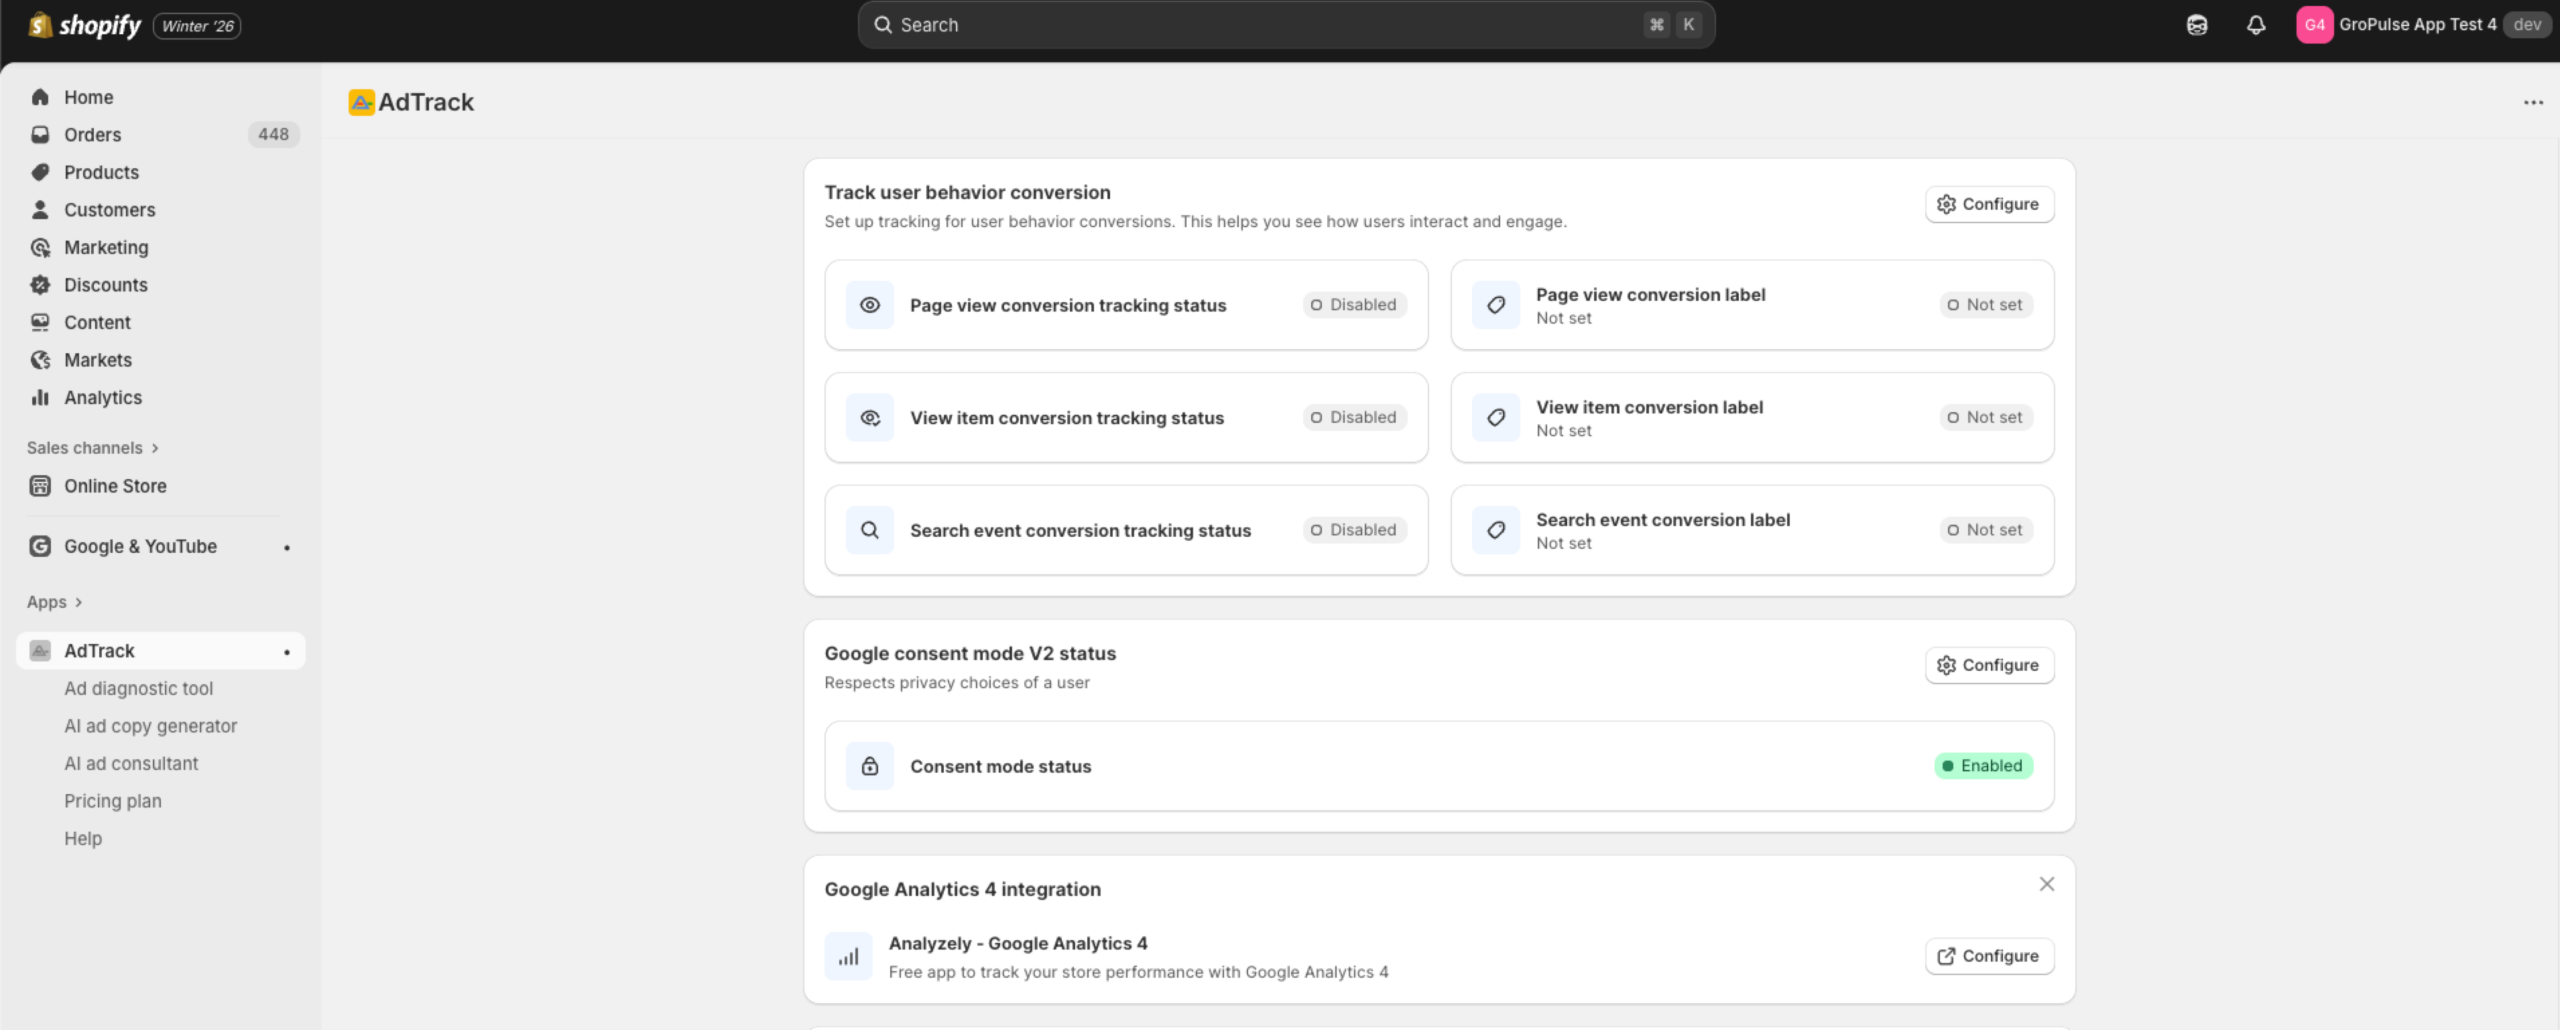Viewport: 2560px width, 1030px height.
Task: Open the AdTrack overflow menu with three dots
Action: (x=2533, y=101)
